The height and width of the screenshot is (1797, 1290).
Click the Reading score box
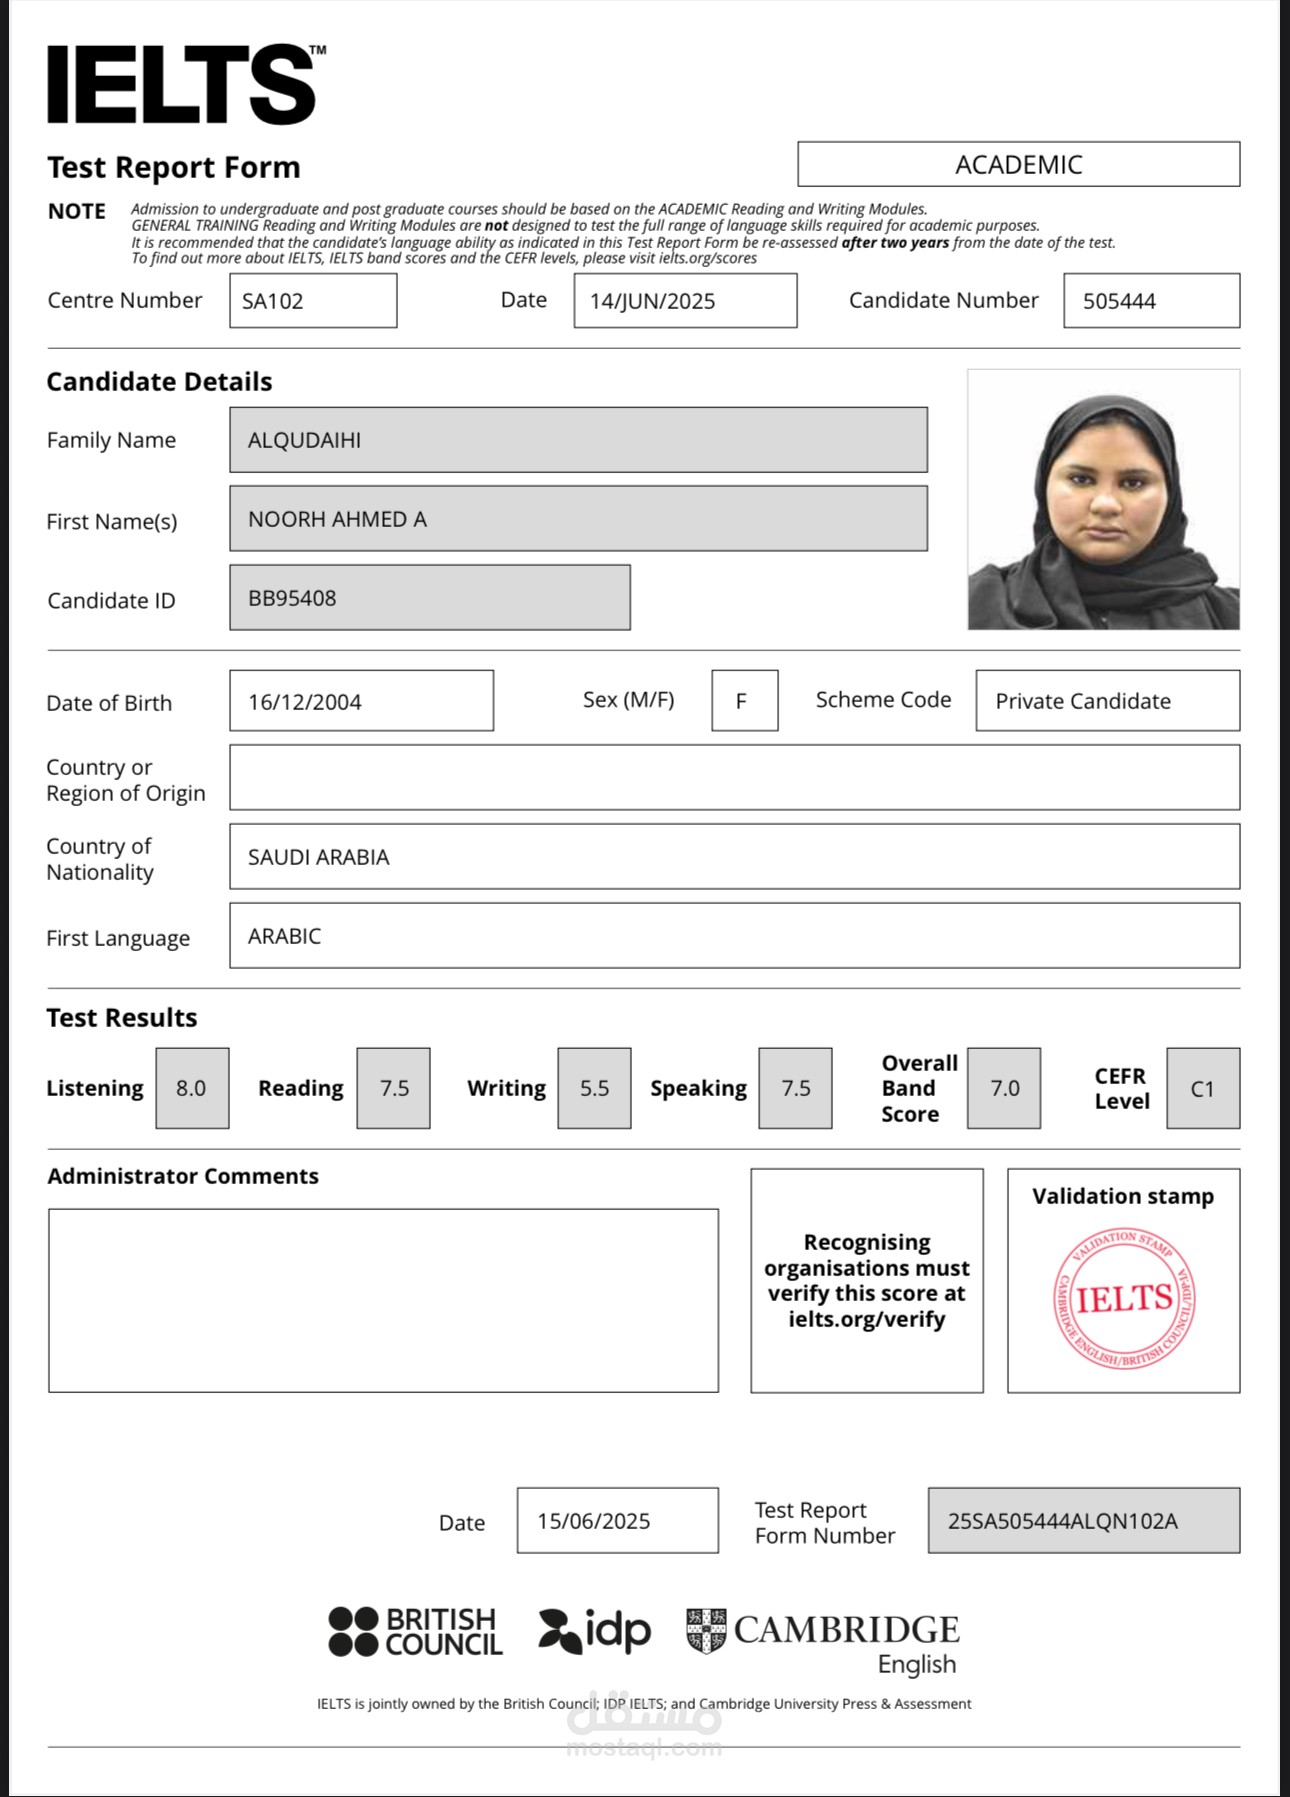point(393,1088)
